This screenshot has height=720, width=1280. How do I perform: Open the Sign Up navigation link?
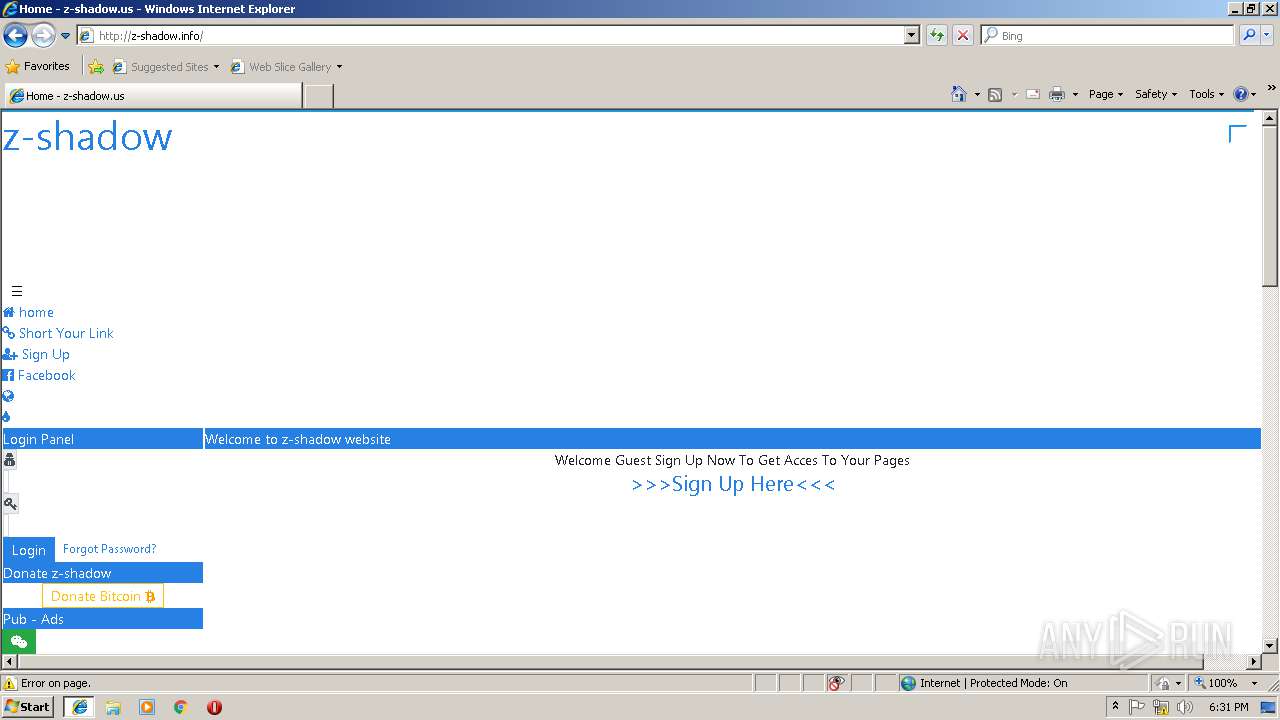coord(36,354)
